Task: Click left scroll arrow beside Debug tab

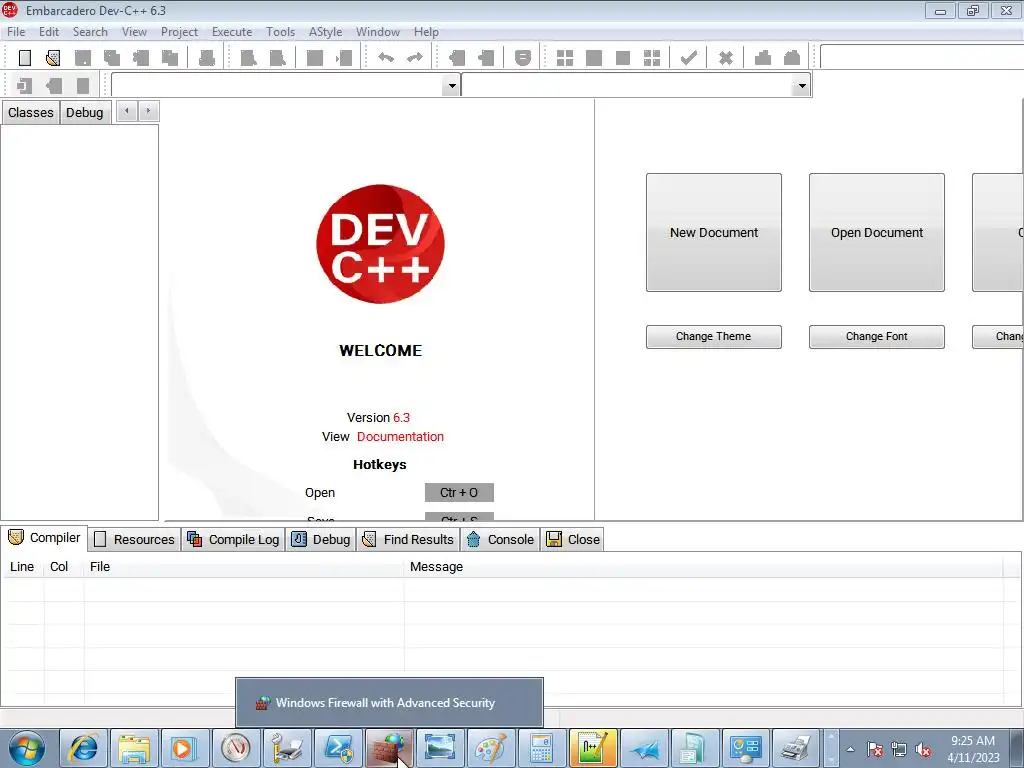Action: coord(127,112)
